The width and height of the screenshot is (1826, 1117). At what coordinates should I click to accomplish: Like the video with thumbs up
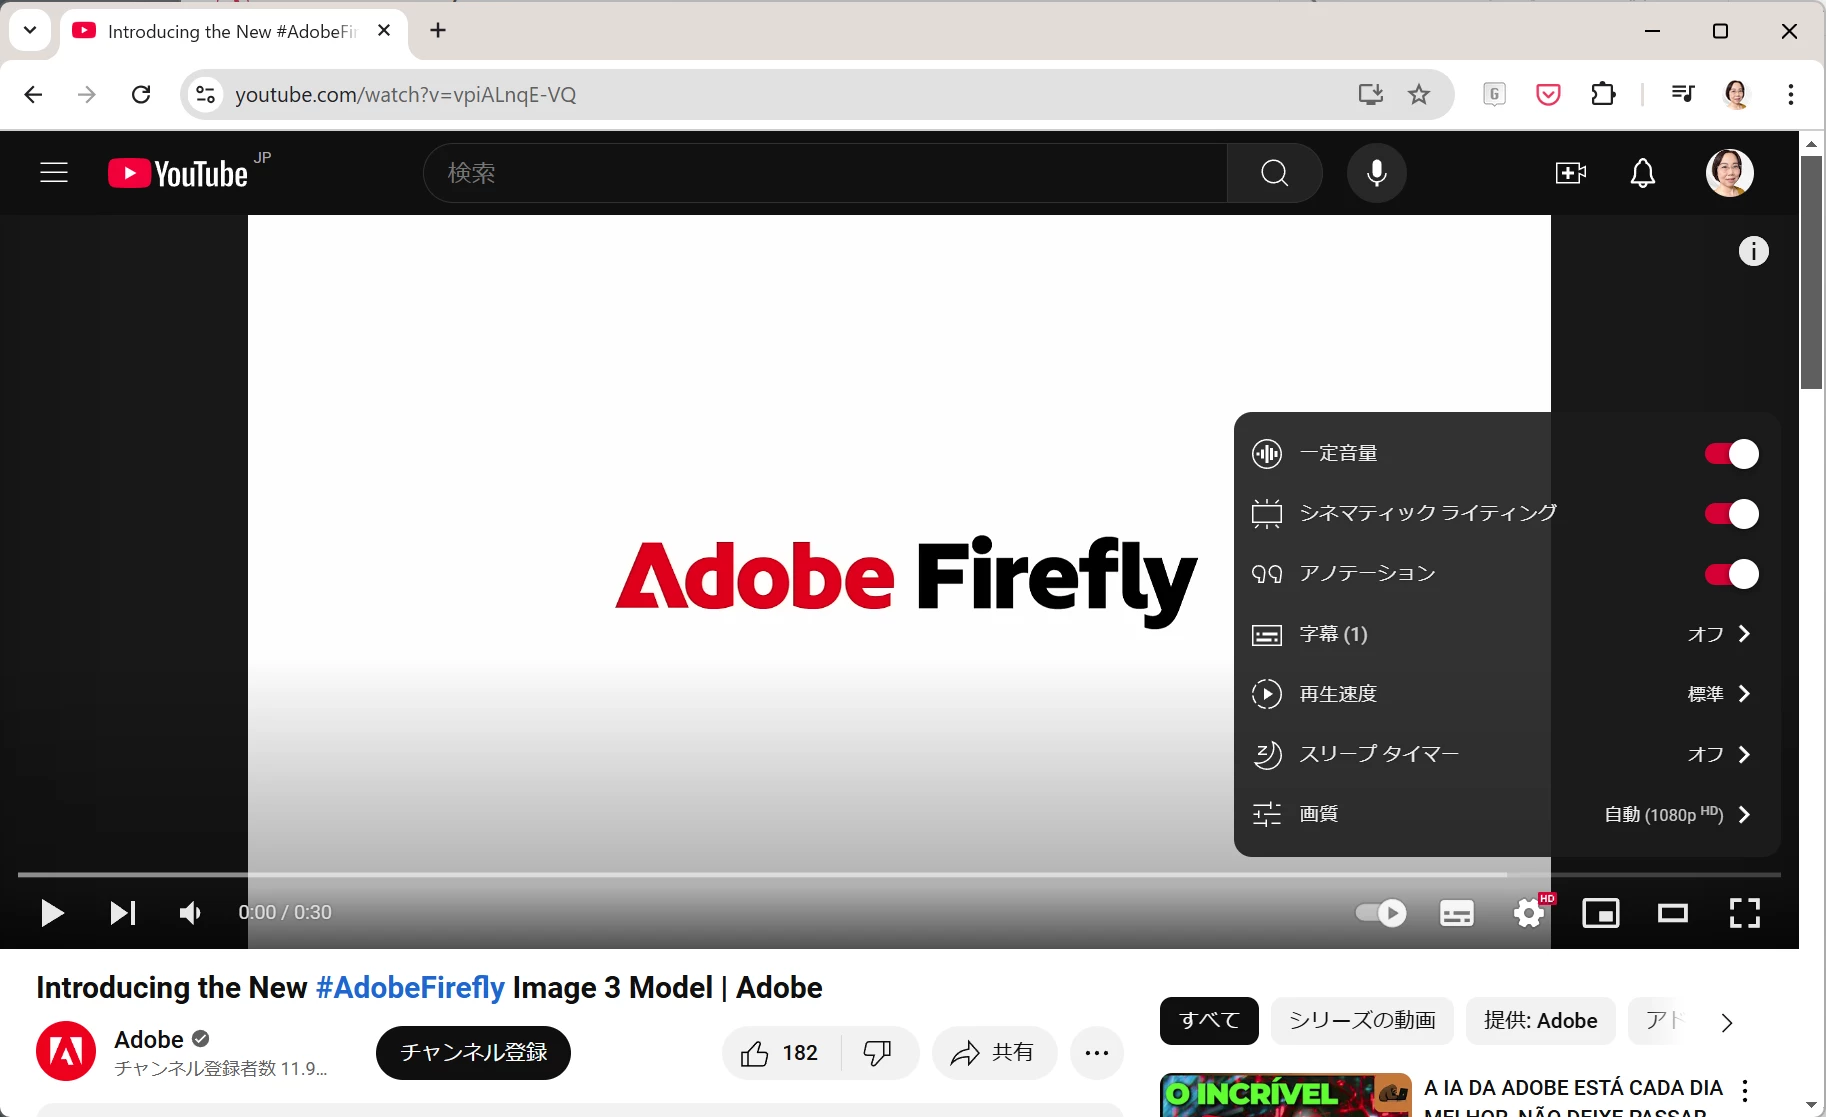(781, 1053)
